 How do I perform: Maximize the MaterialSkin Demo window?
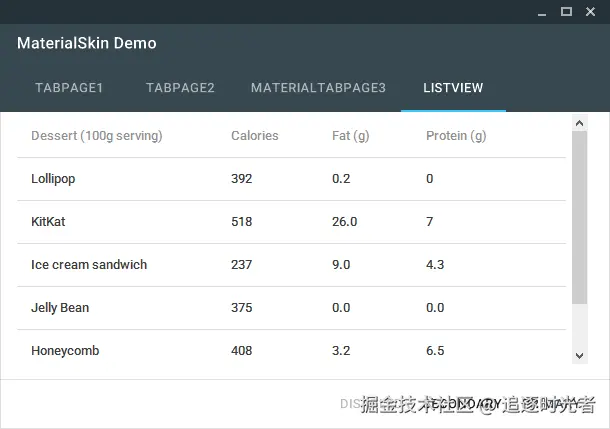tap(566, 12)
